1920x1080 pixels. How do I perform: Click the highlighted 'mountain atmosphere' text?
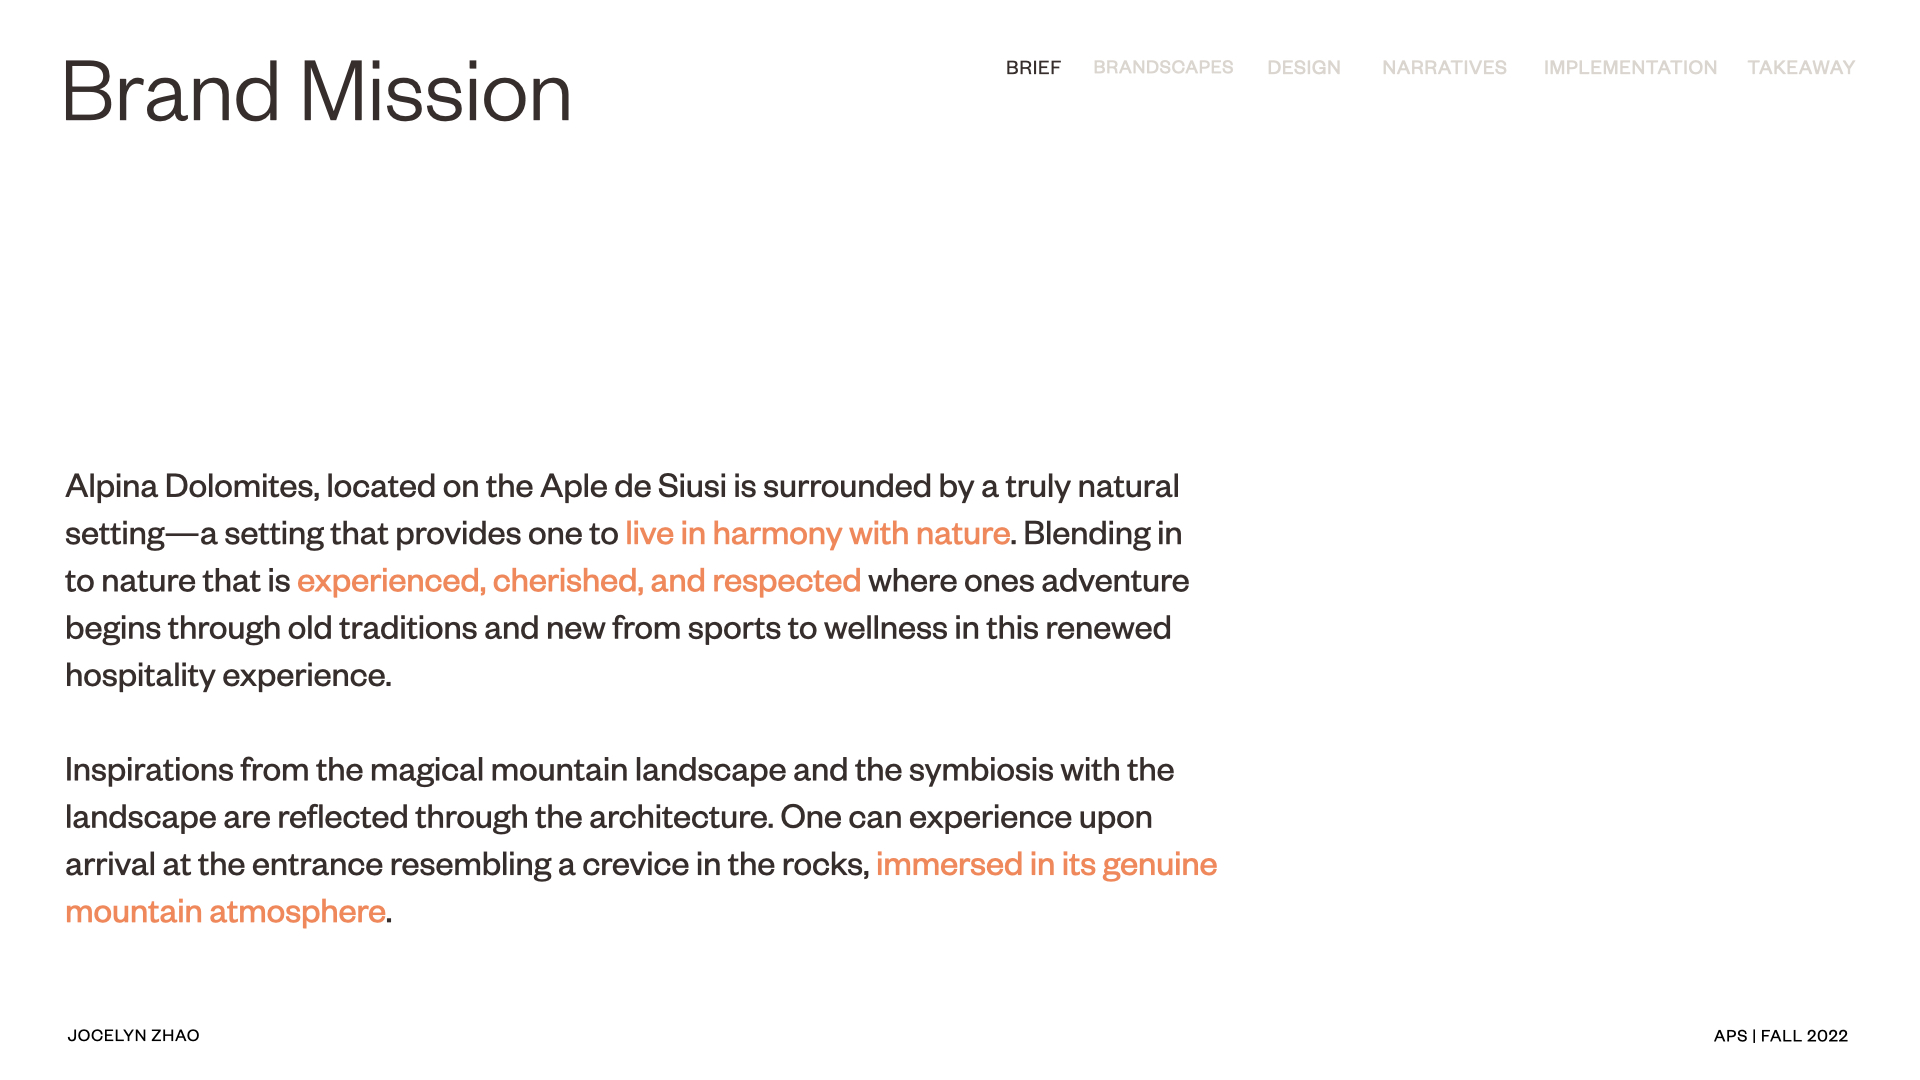[225, 912]
